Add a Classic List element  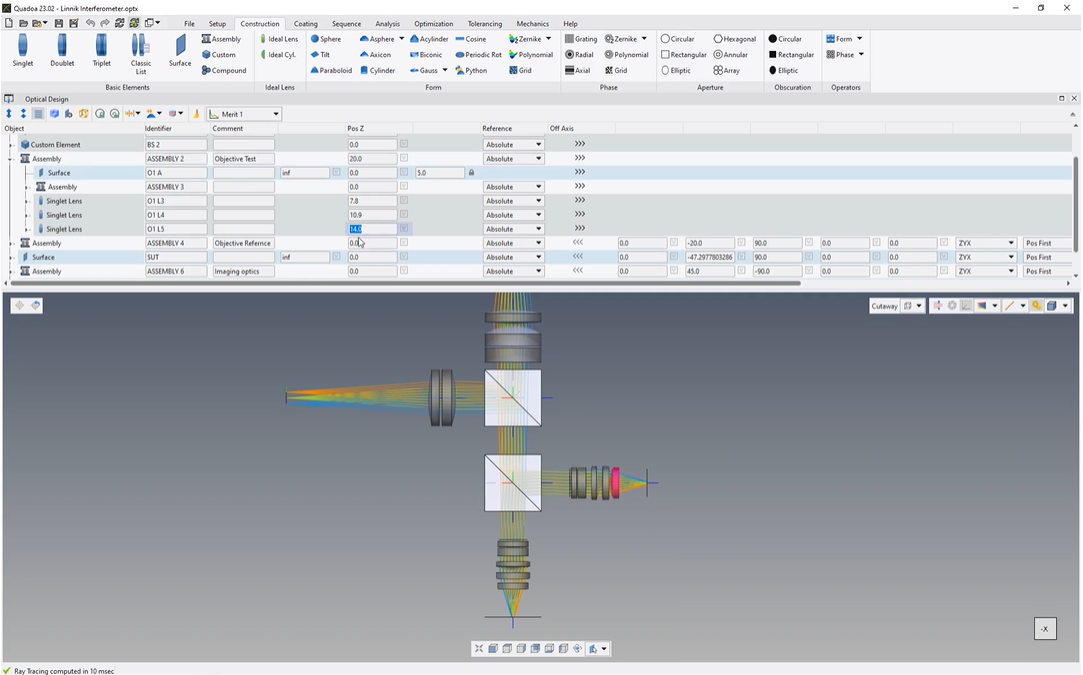pos(141,54)
